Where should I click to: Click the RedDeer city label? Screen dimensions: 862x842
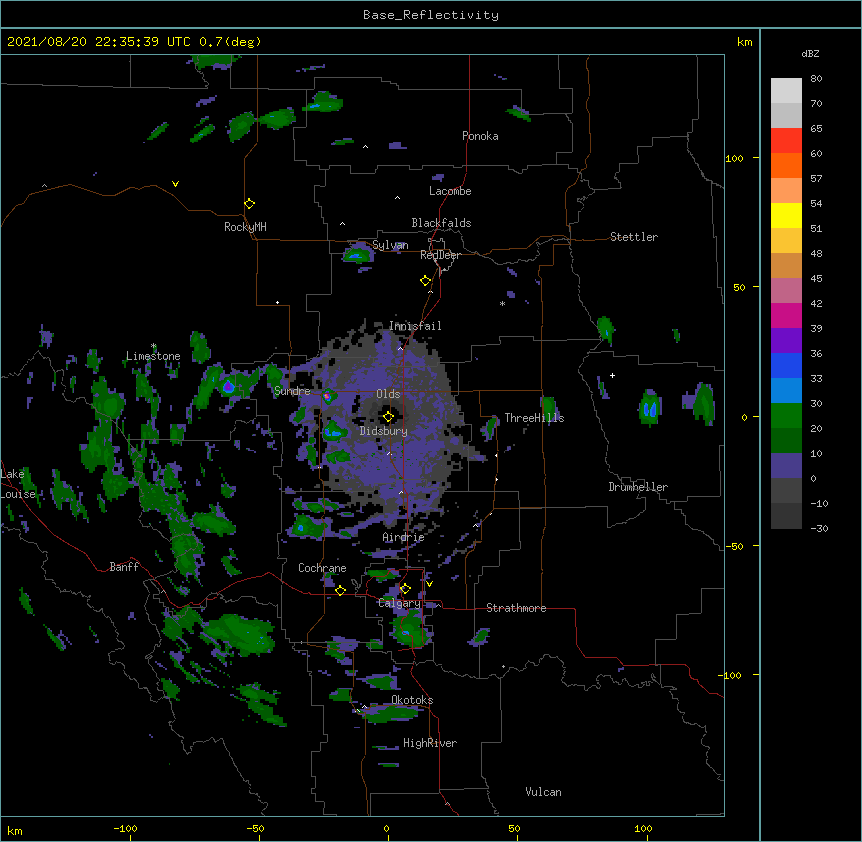click(x=440, y=255)
